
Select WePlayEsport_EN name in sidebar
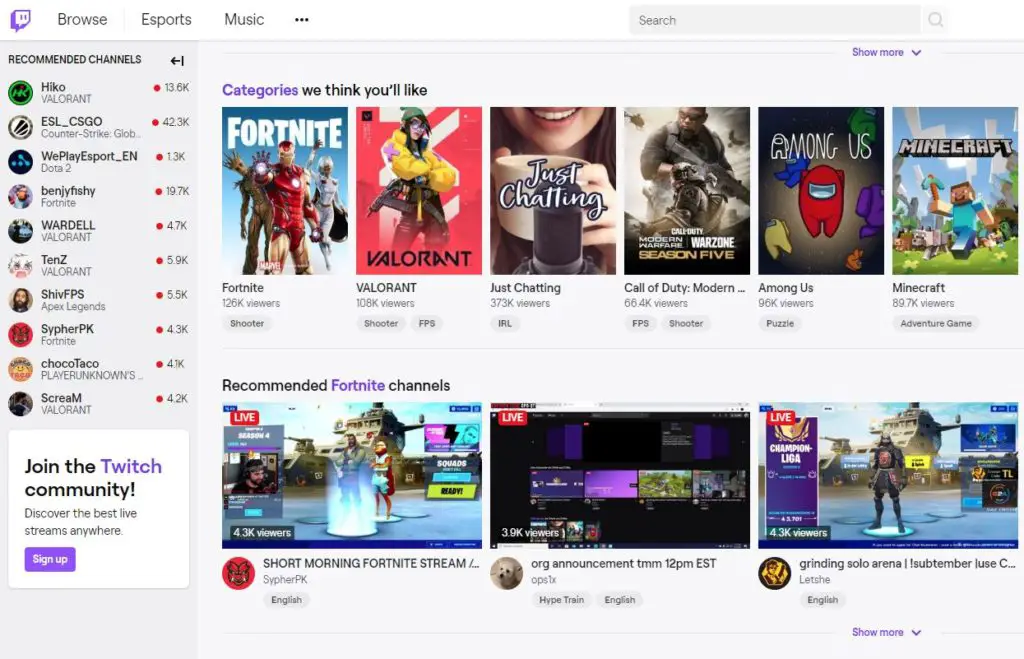click(x=89, y=156)
